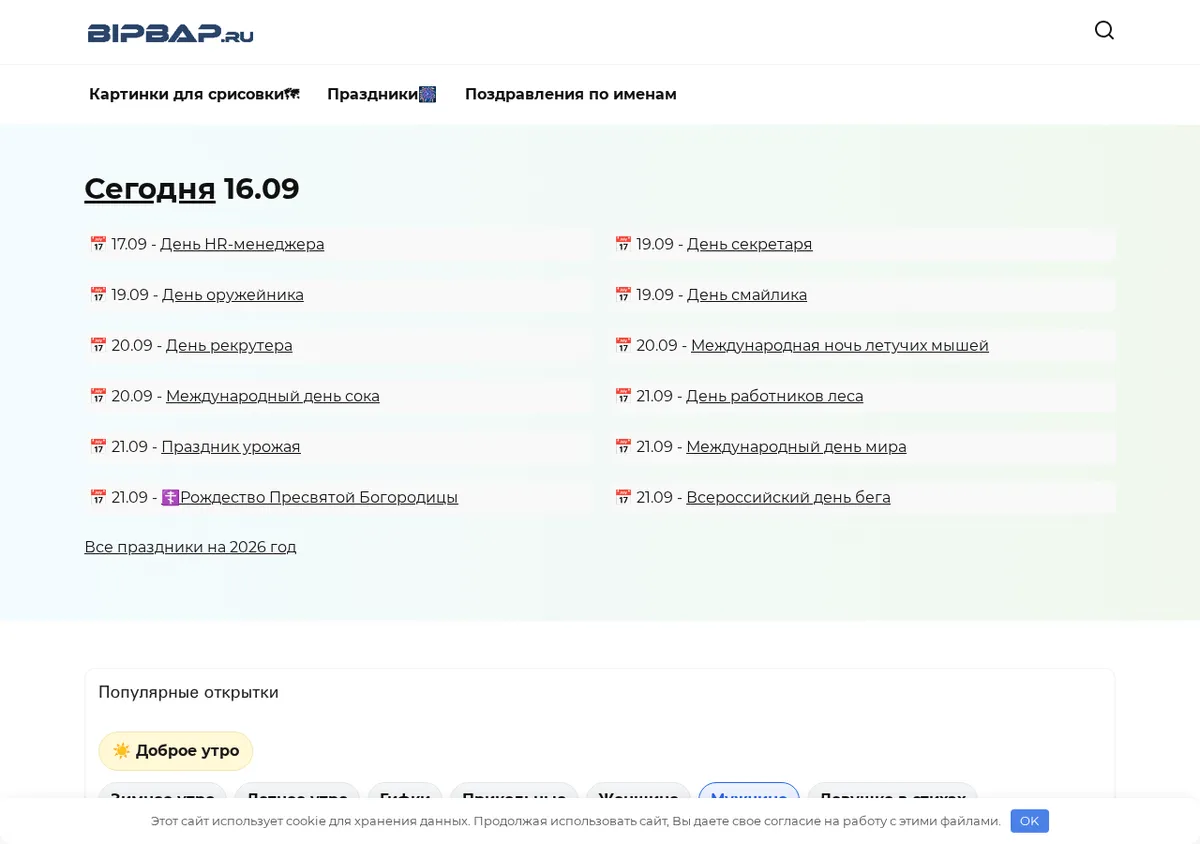Accept cookies with the OK button
This screenshot has height=844, width=1200.
[1029, 821]
